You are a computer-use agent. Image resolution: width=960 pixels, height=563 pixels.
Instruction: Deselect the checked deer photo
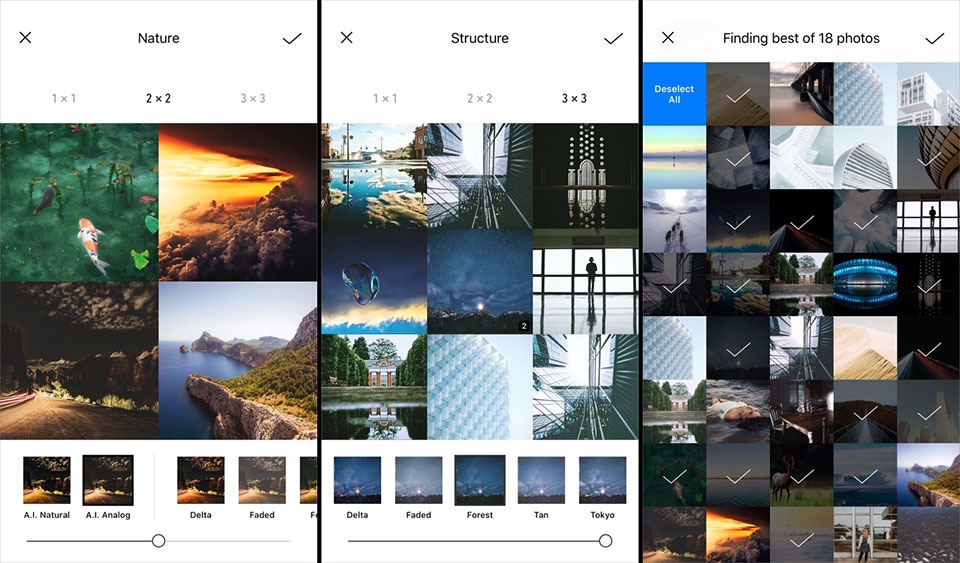coord(801,474)
